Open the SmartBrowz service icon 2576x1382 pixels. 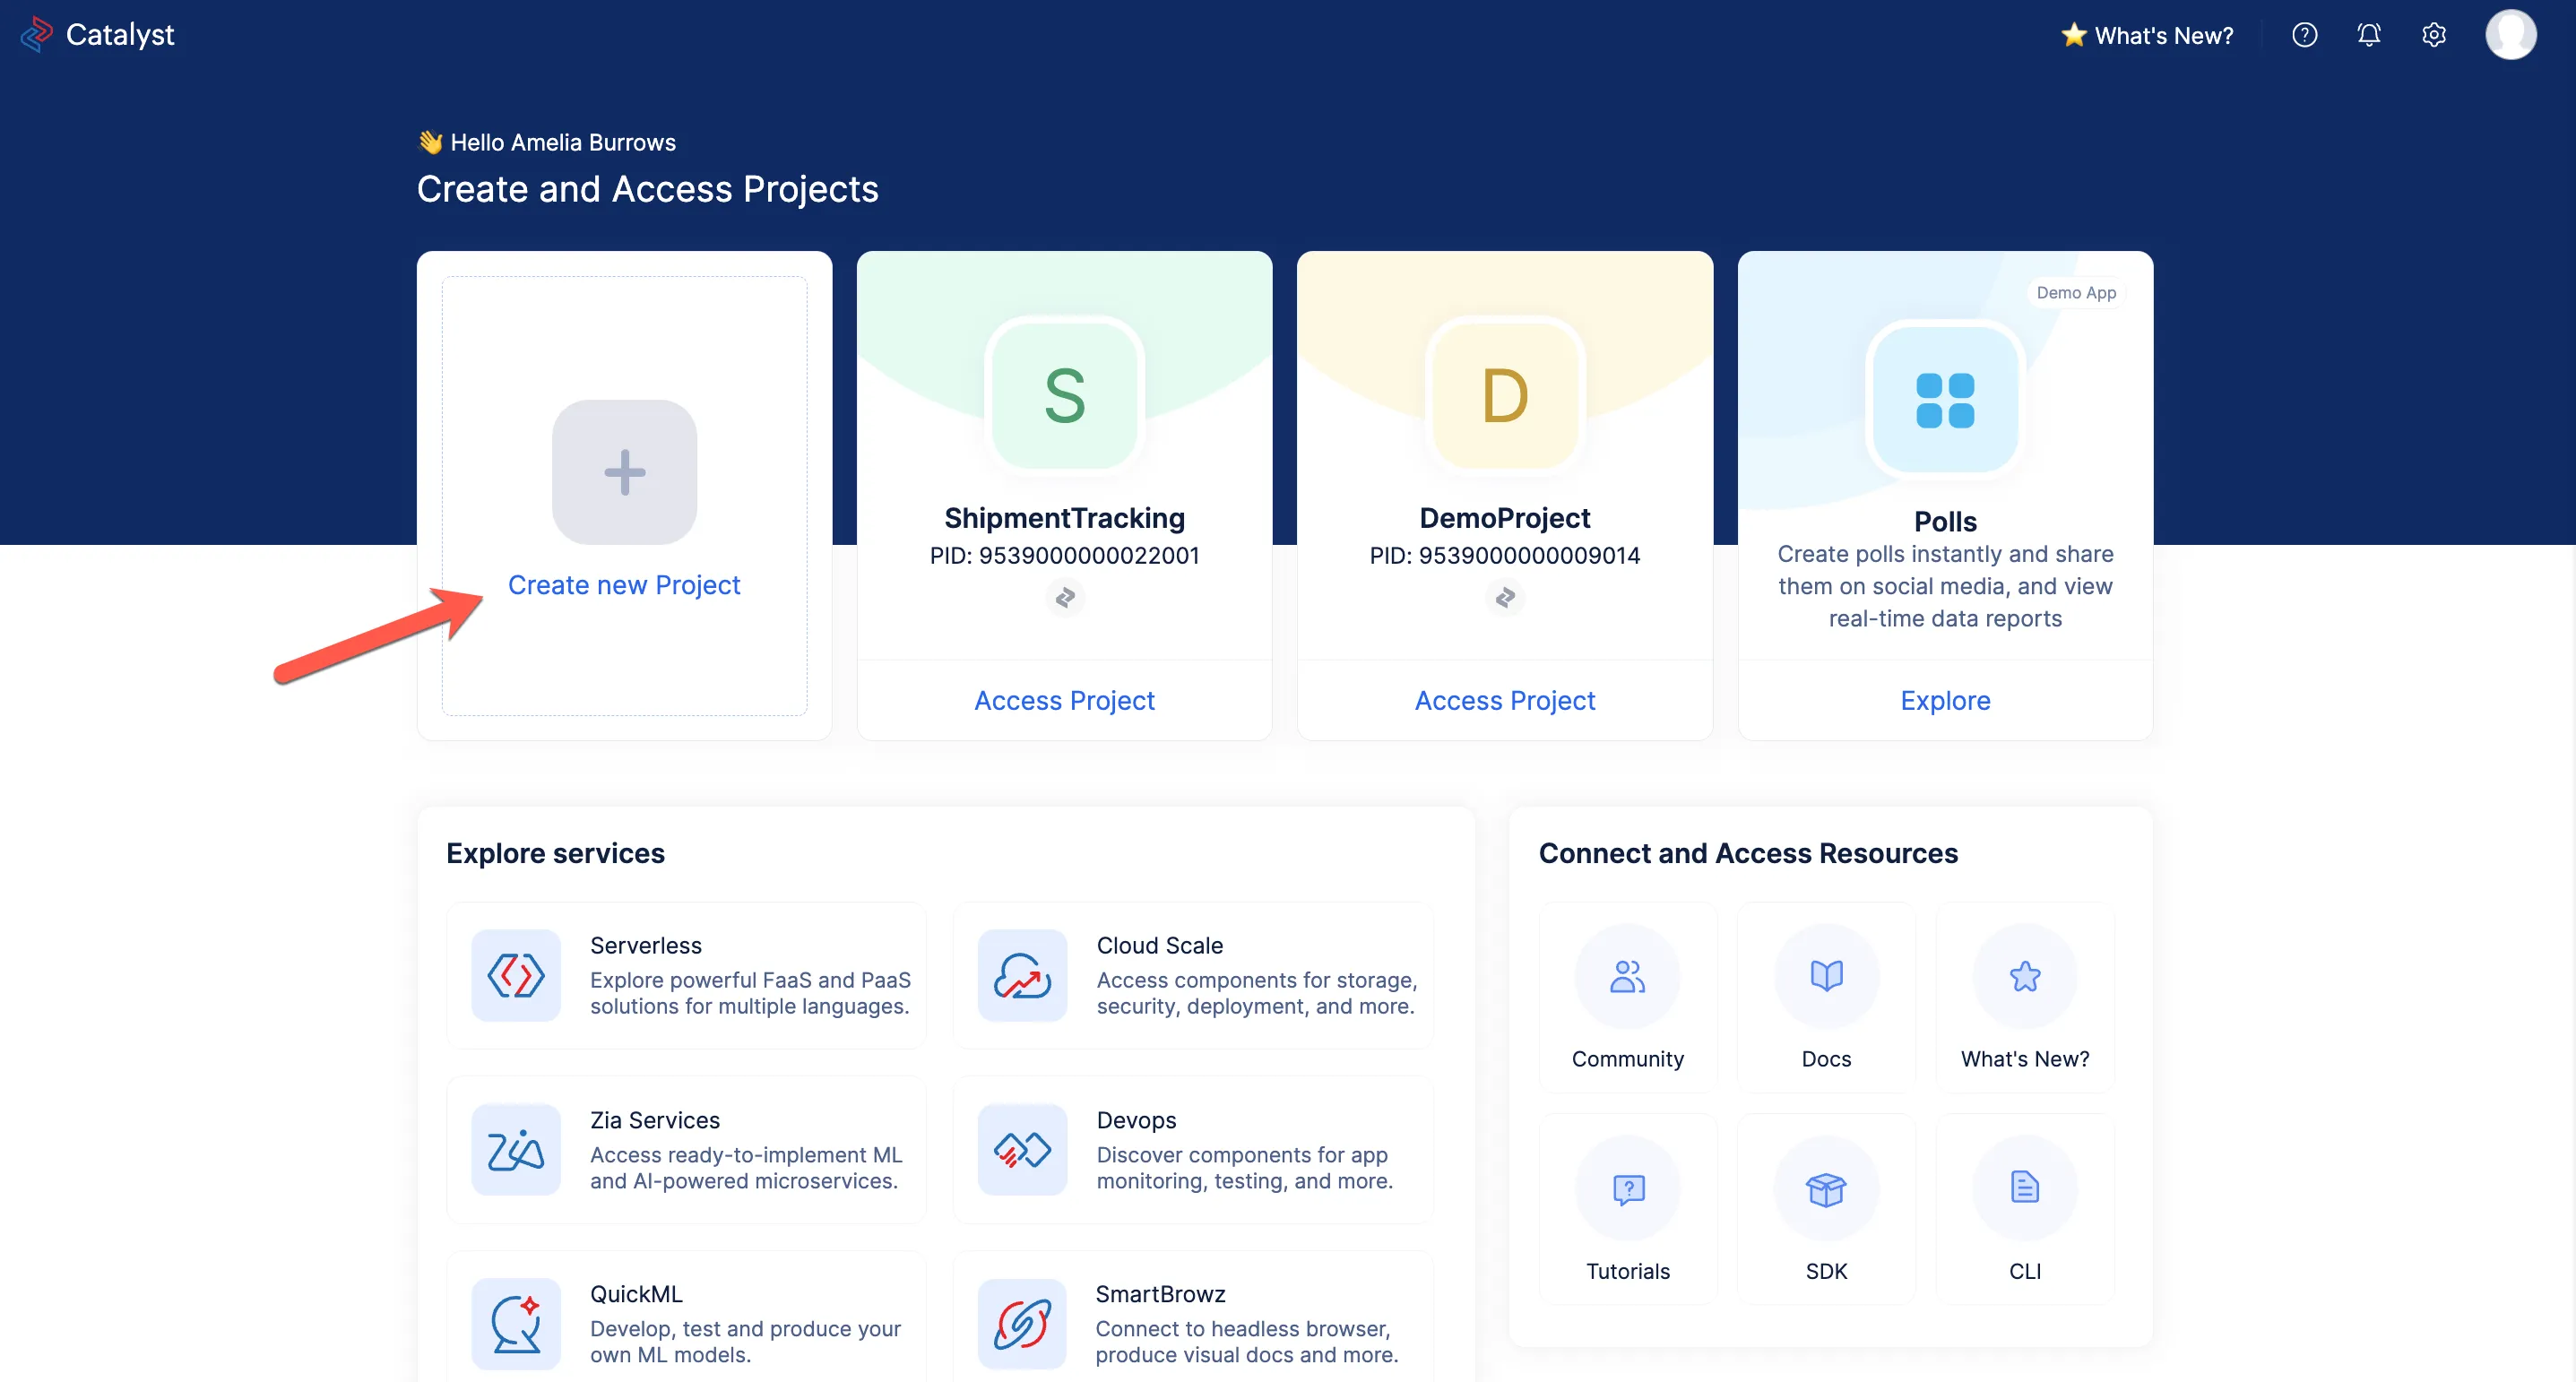point(1021,1323)
